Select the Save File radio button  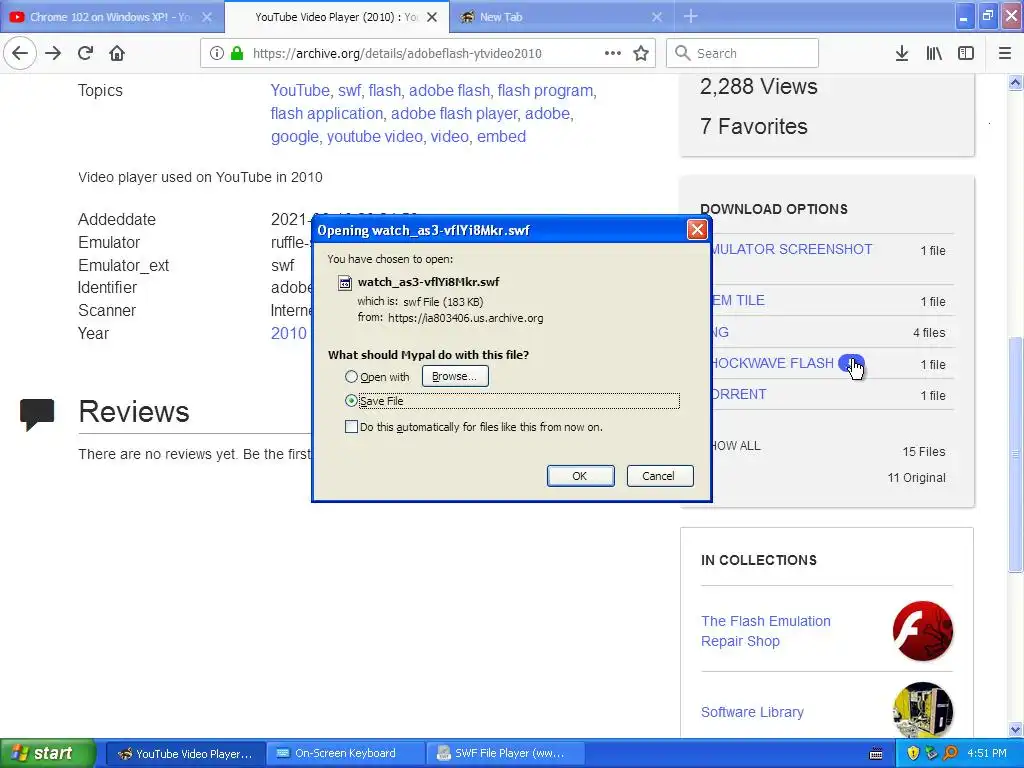351,401
